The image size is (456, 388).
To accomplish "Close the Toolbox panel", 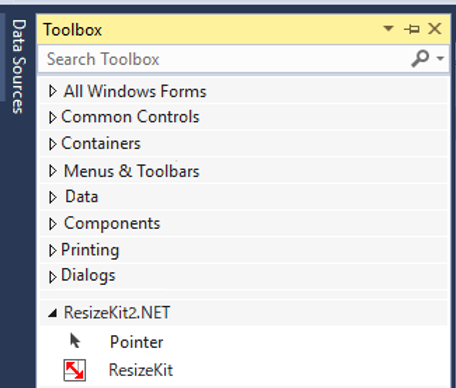I will pos(435,29).
